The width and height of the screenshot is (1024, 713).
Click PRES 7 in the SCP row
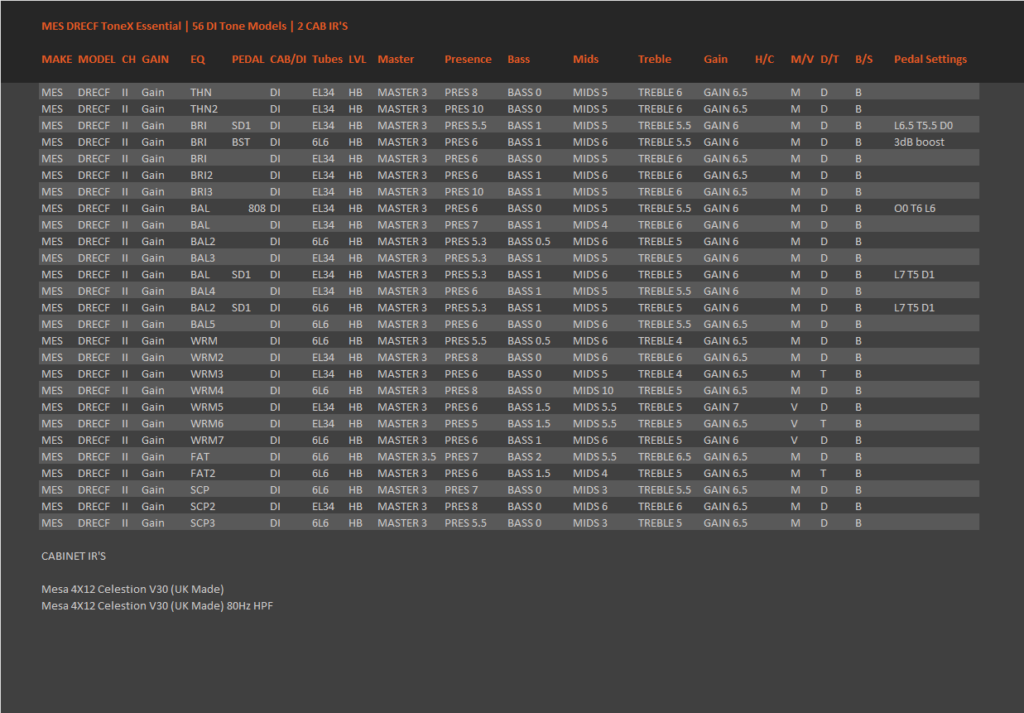tap(461, 490)
